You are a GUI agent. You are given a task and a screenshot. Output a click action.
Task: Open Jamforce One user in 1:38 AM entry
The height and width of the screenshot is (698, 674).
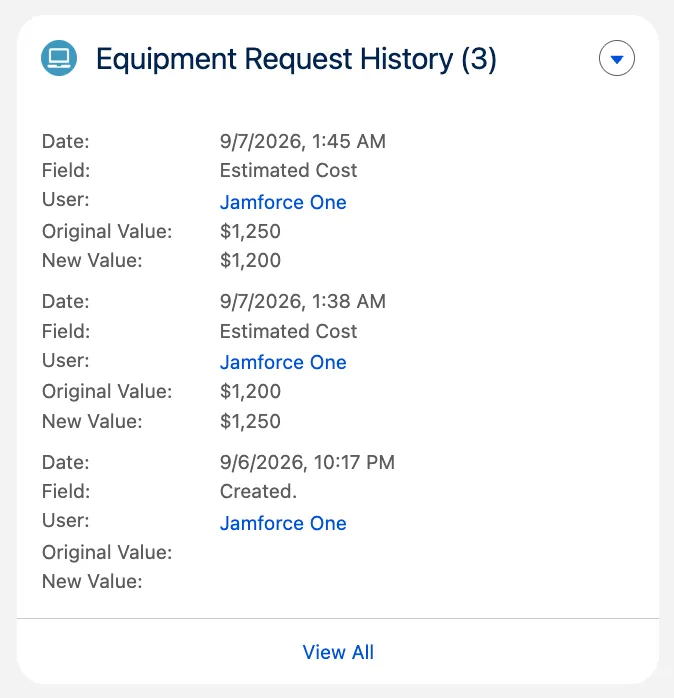[283, 362]
